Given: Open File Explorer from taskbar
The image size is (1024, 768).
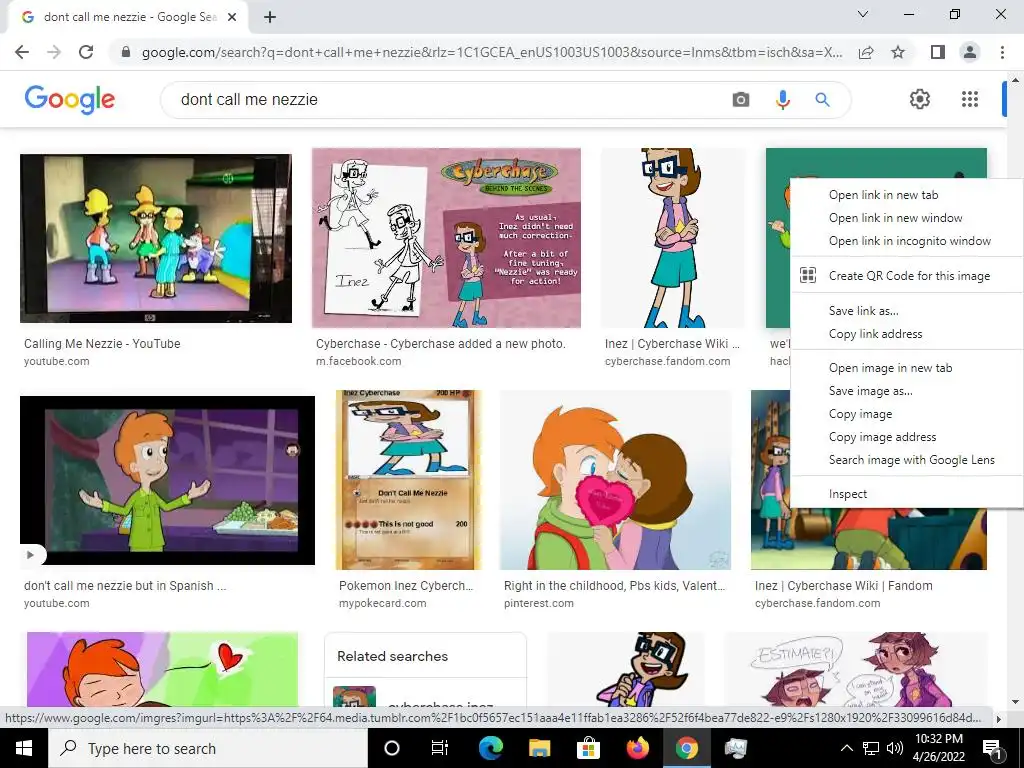Looking at the screenshot, I should pos(539,748).
